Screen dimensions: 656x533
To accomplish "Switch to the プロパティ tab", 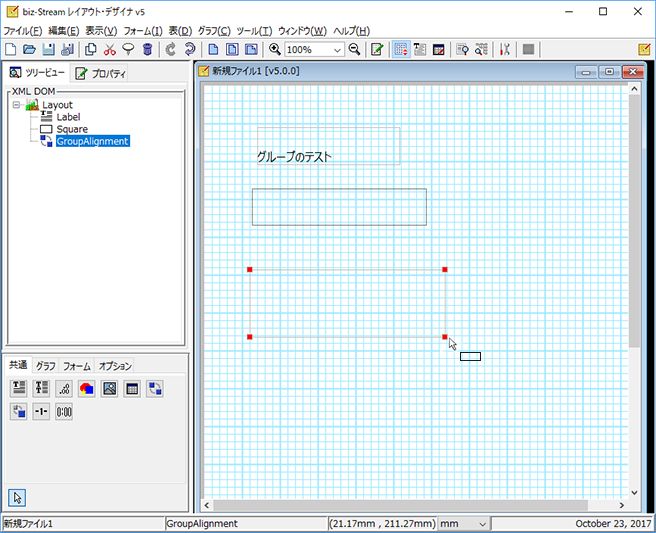I will (100, 73).
